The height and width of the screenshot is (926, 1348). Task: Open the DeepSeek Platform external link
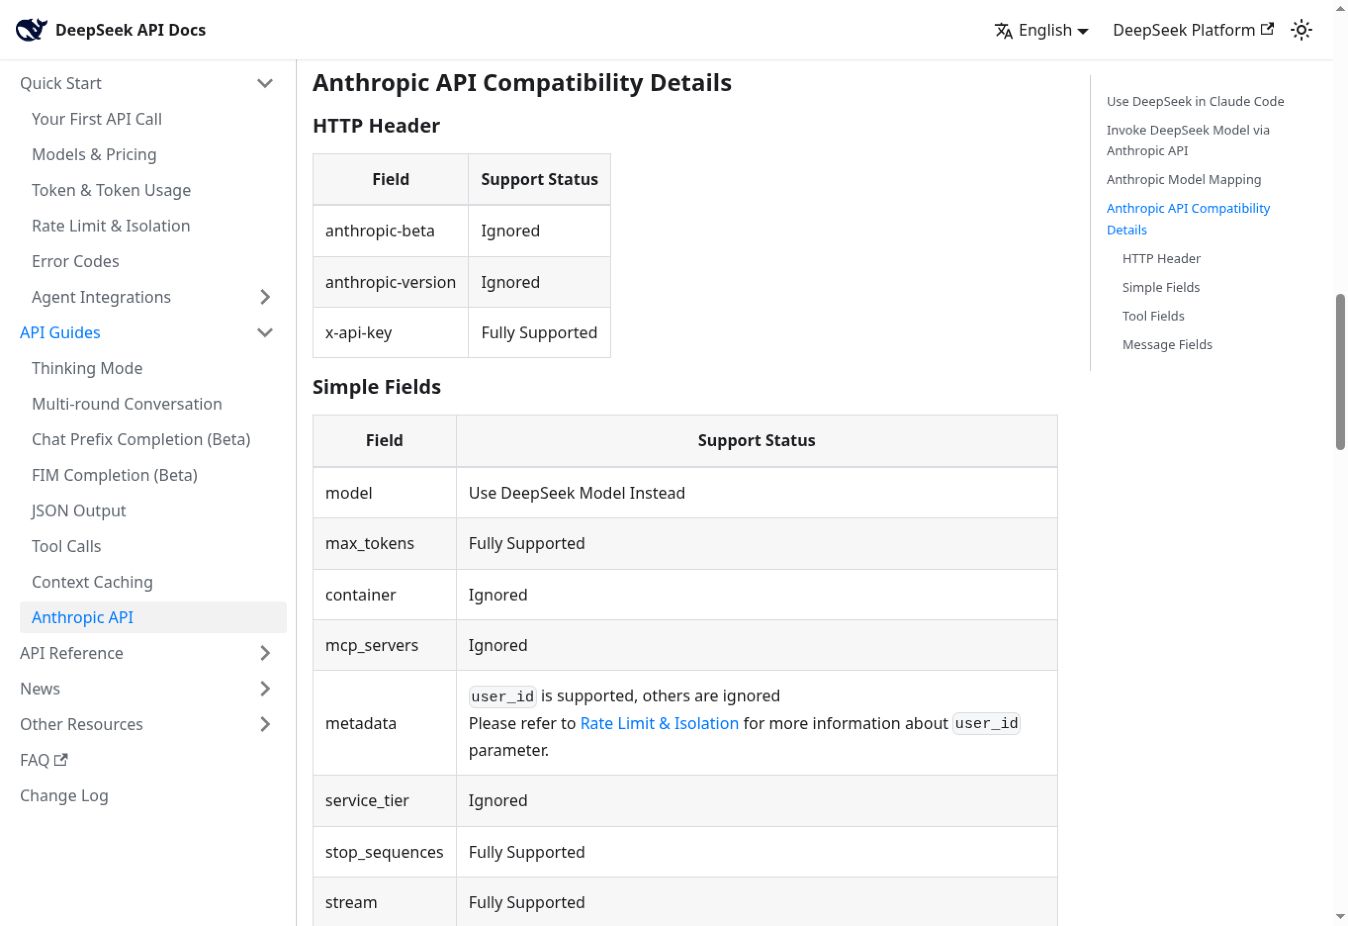(1193, 30)
